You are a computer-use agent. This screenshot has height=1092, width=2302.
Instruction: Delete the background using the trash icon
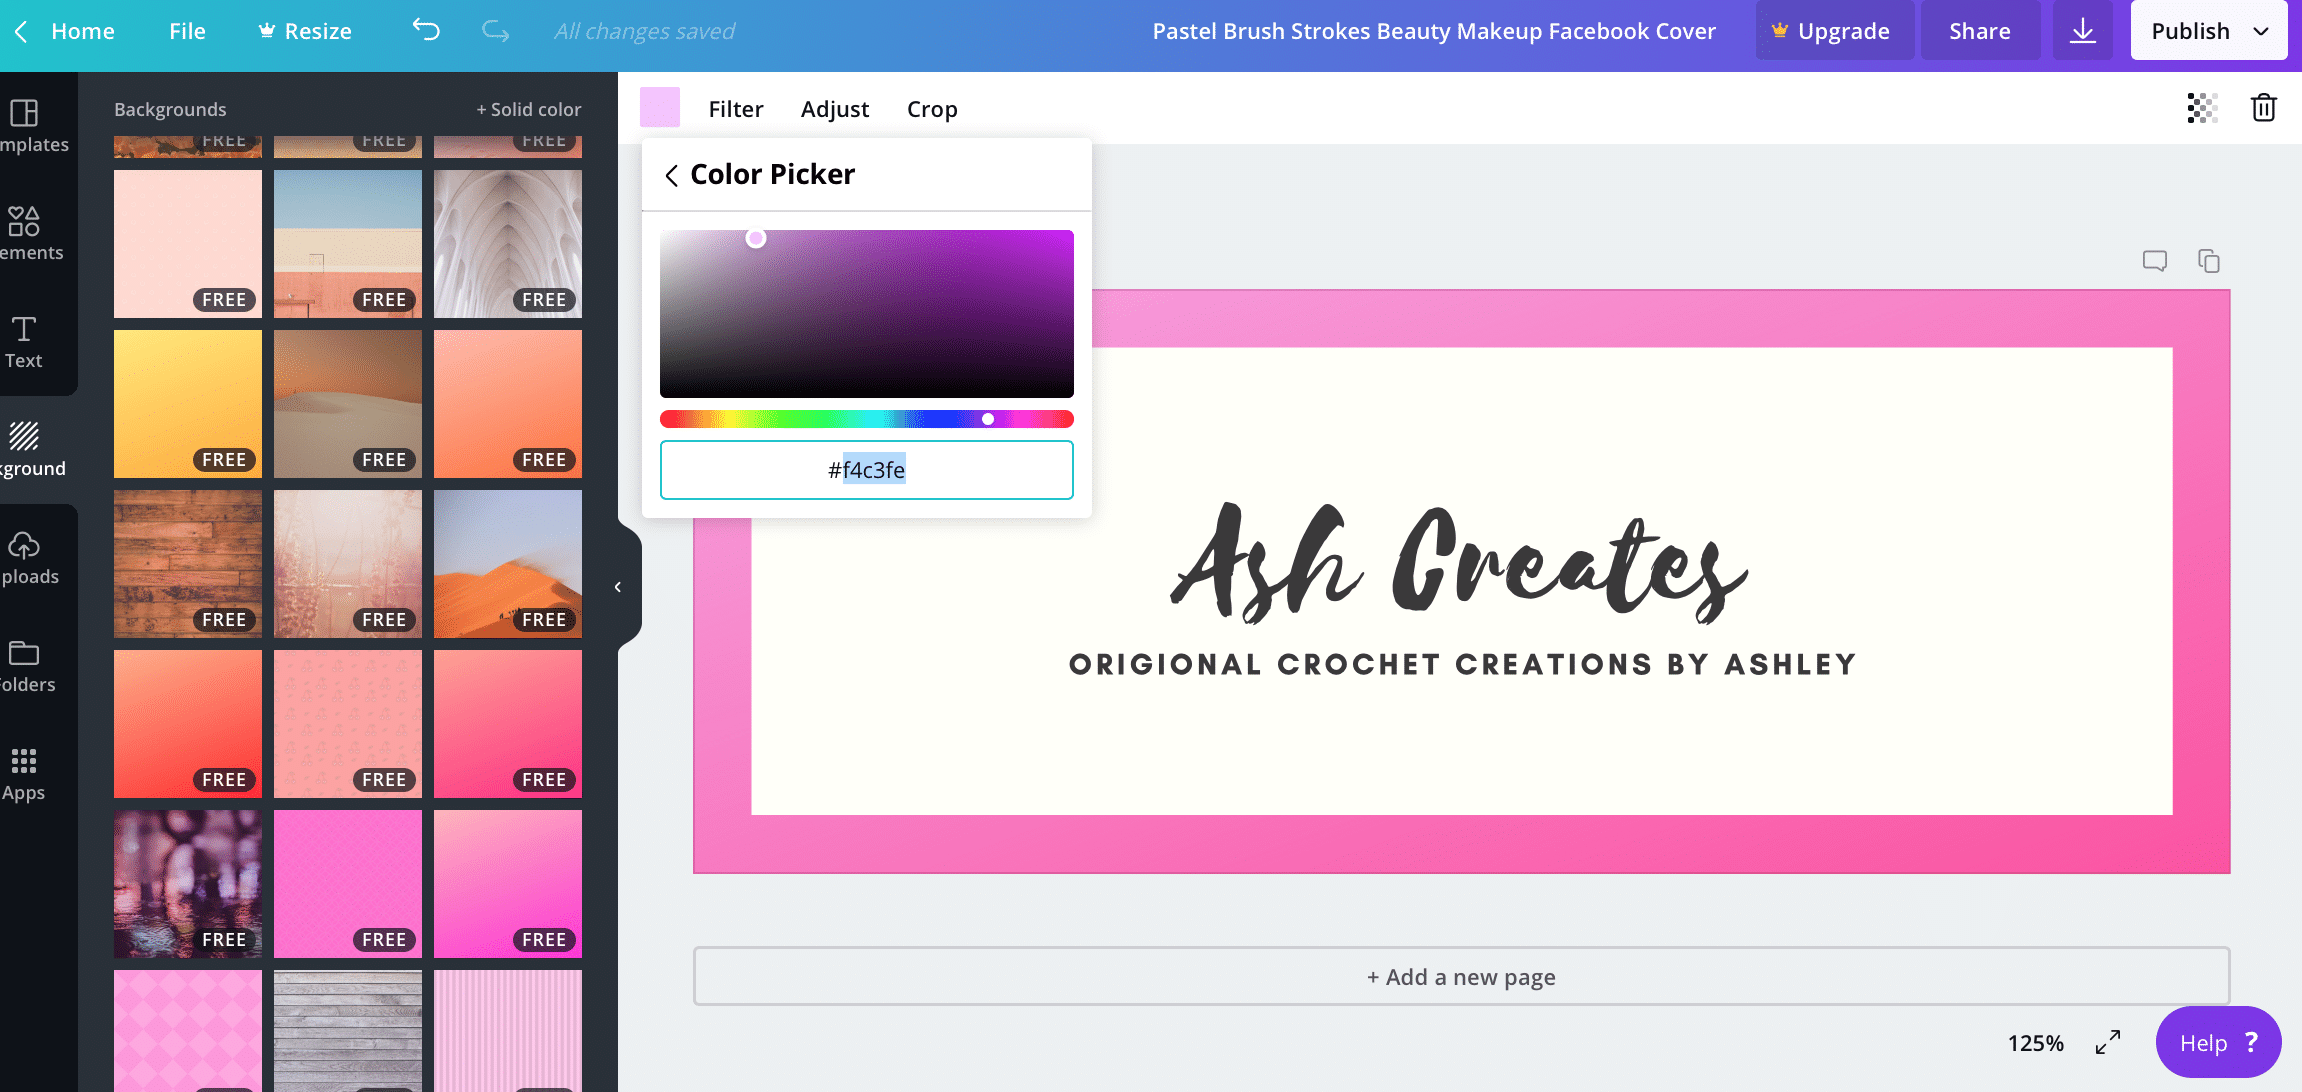2263,108
